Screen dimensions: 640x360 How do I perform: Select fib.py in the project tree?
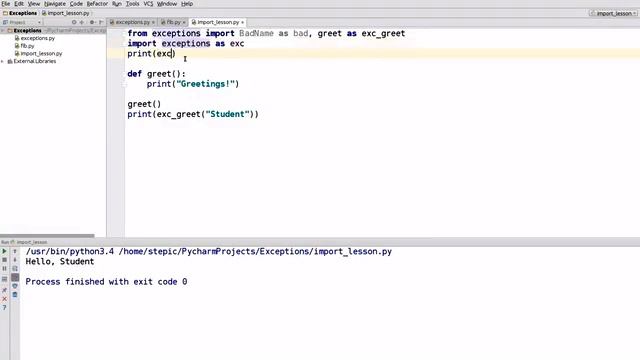[27, 46]
